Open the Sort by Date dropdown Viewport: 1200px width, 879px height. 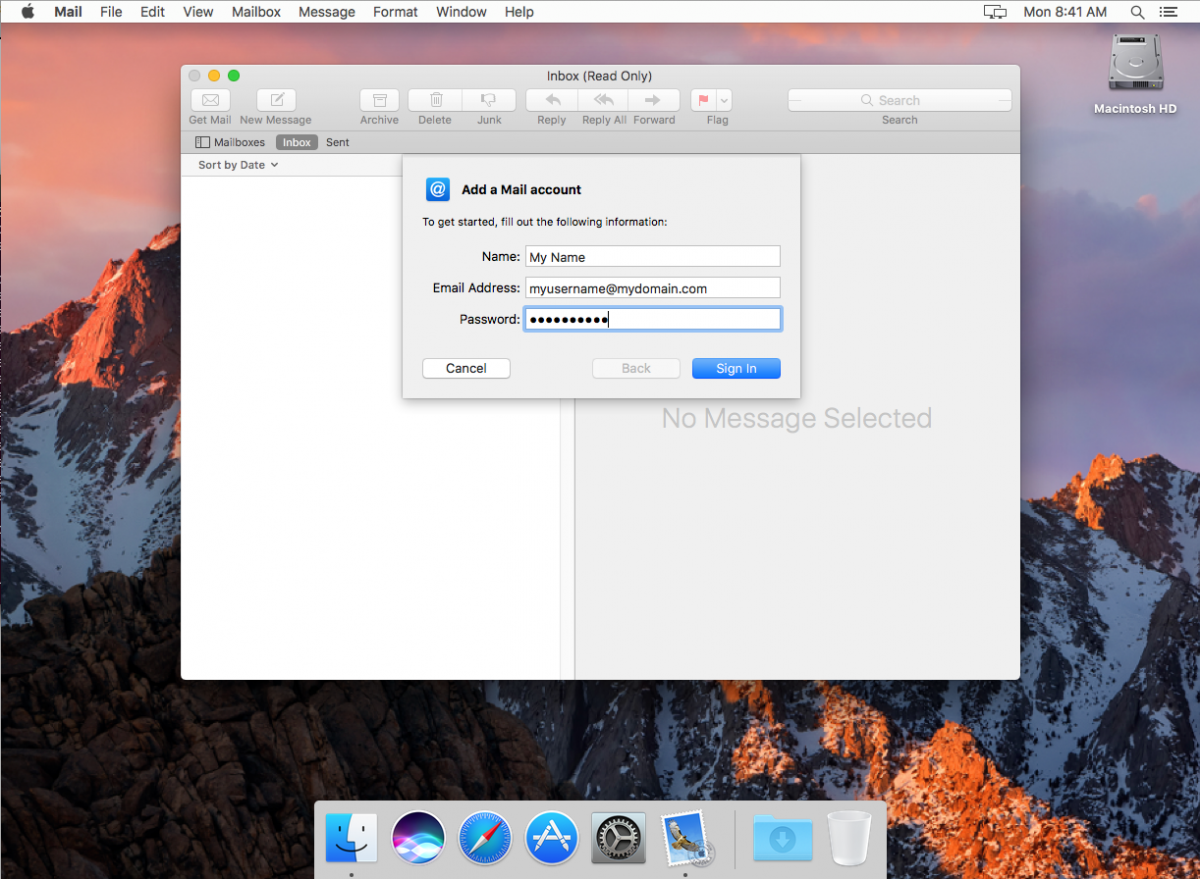pyautogui.click(x=238, y=165)
